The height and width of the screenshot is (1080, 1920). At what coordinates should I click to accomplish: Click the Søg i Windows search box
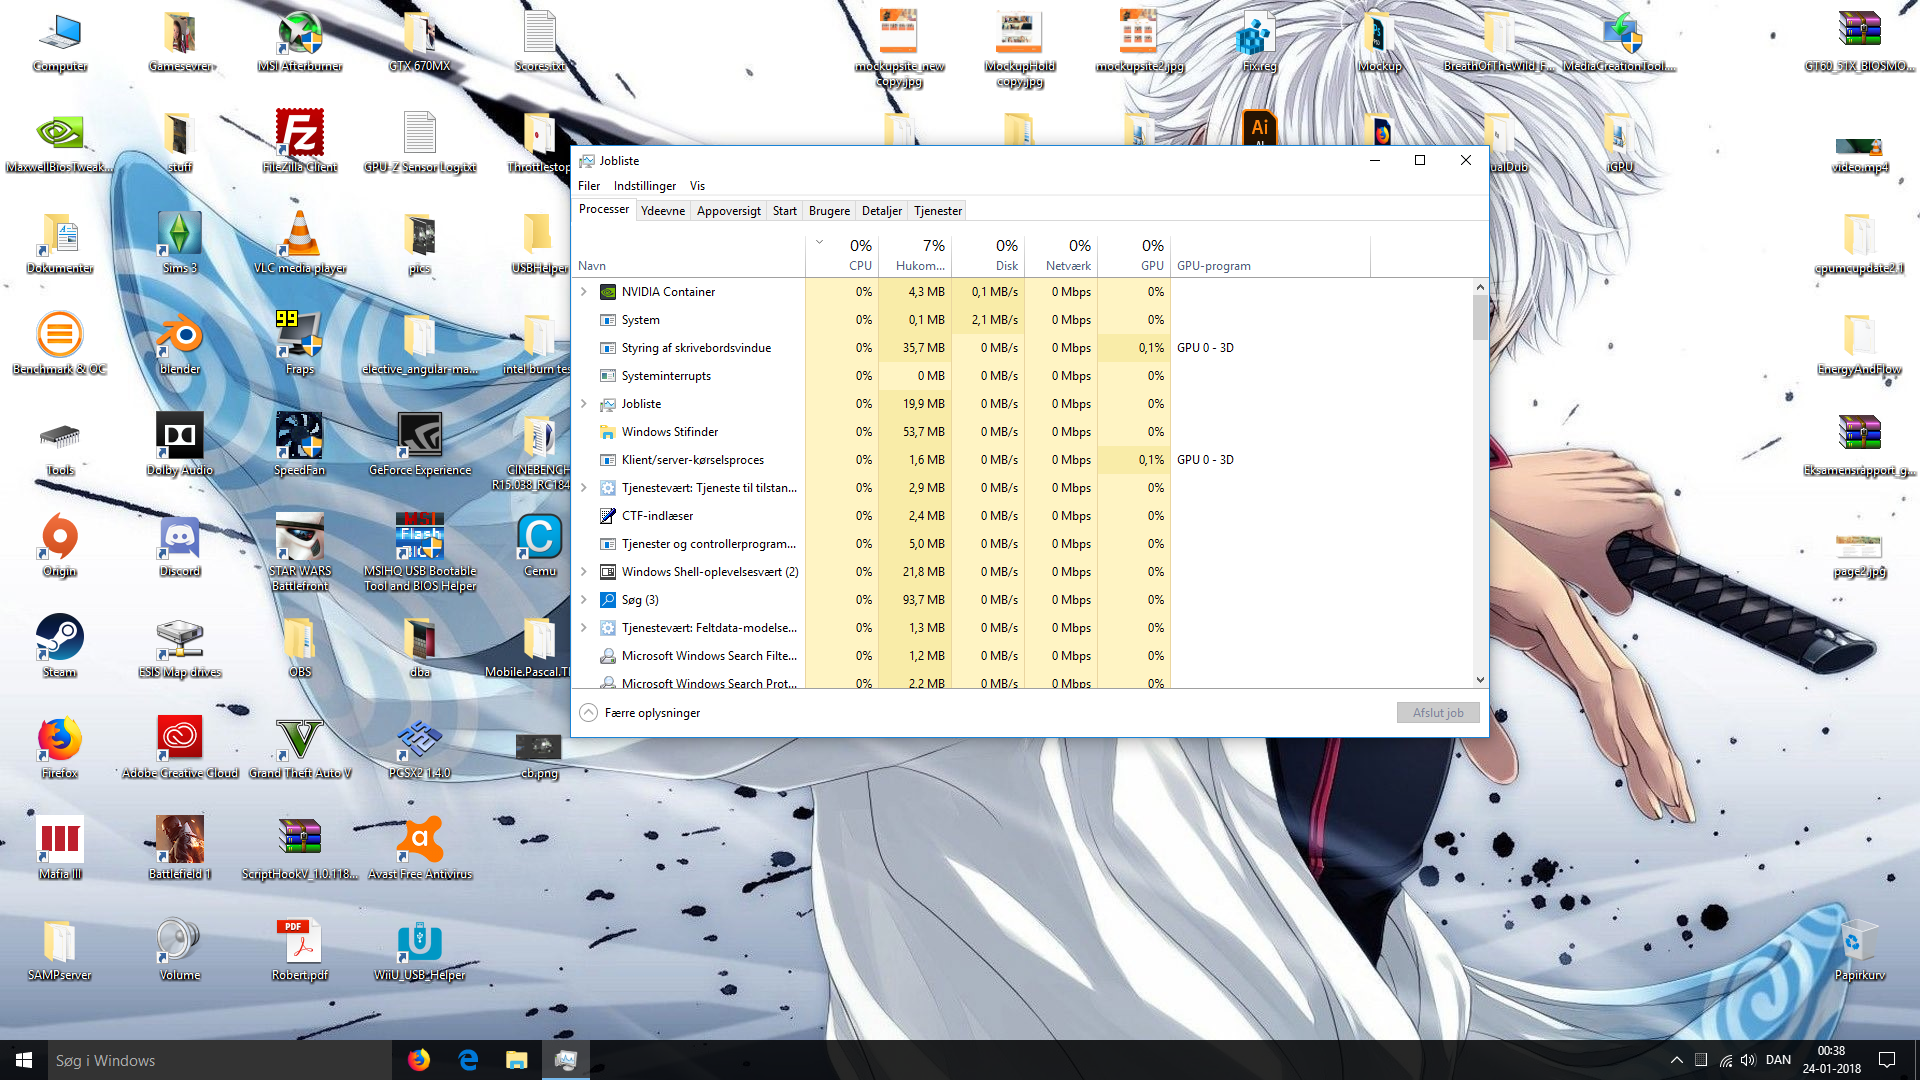pos(220,1060)
